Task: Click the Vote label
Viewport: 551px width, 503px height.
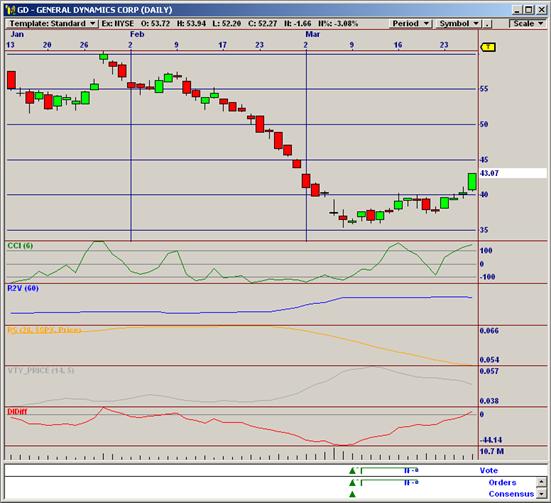Action: click(x=488, y=471)
